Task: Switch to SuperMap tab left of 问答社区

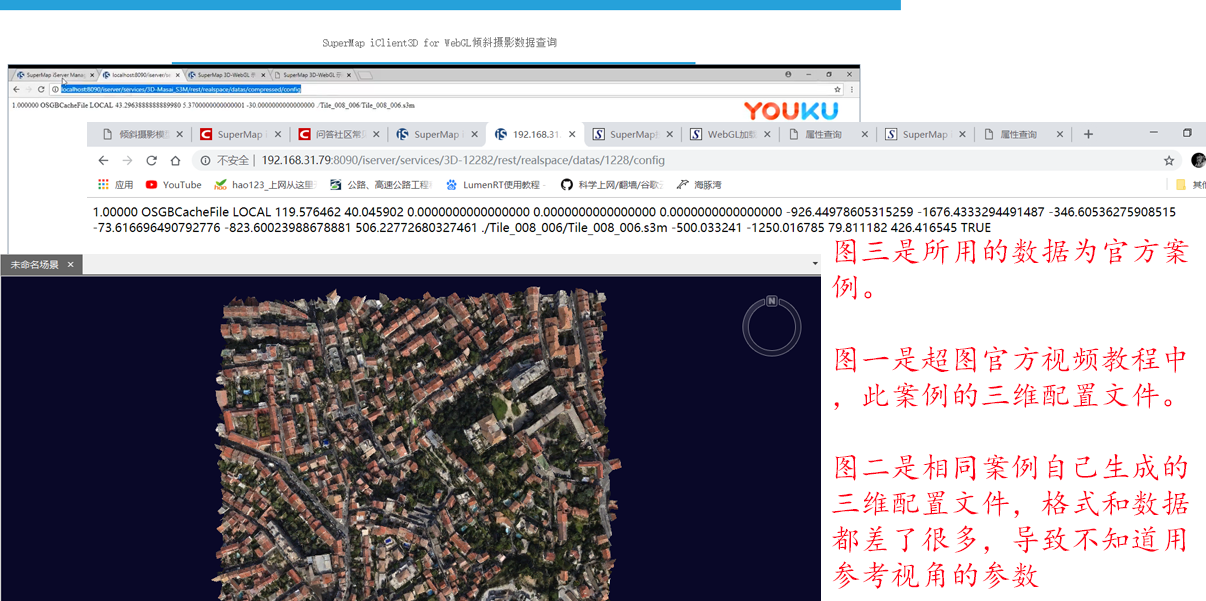Action: coord(240,134)
